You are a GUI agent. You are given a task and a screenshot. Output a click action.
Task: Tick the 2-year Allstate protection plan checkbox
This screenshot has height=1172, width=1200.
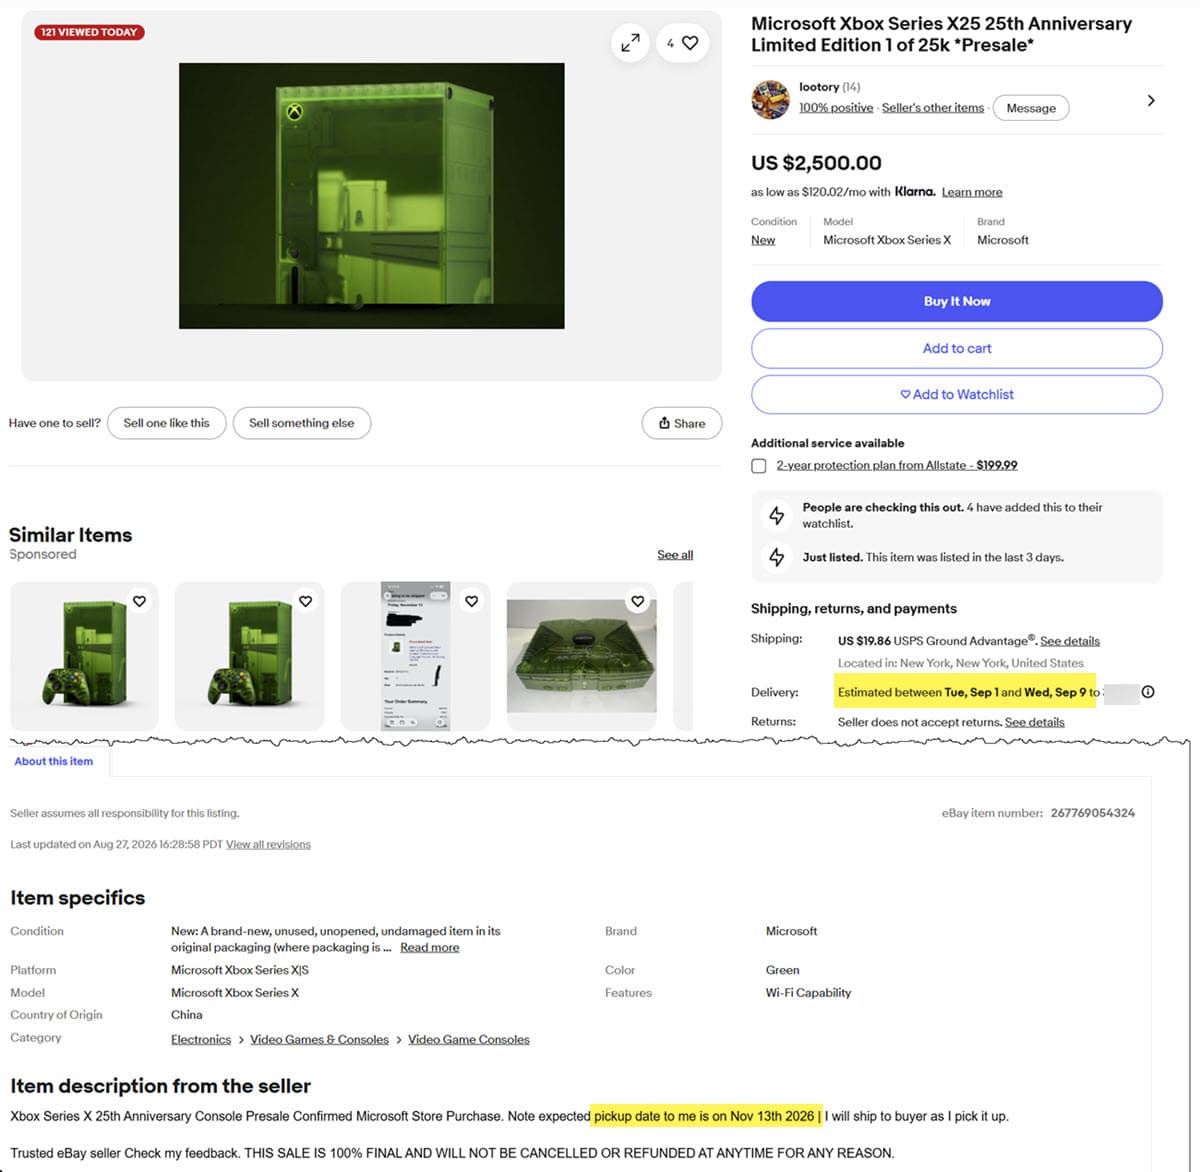tap(759, 466)
